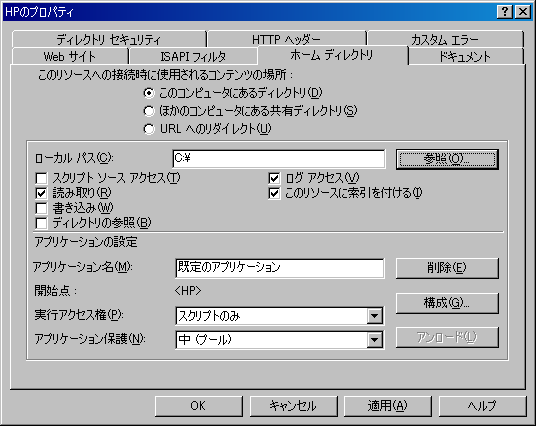Open the カスタム エラー tab

[x=445, y=39]
